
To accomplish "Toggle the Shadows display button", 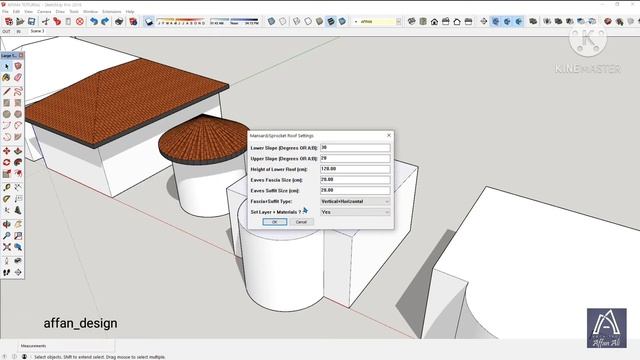I will coord(149,21).
